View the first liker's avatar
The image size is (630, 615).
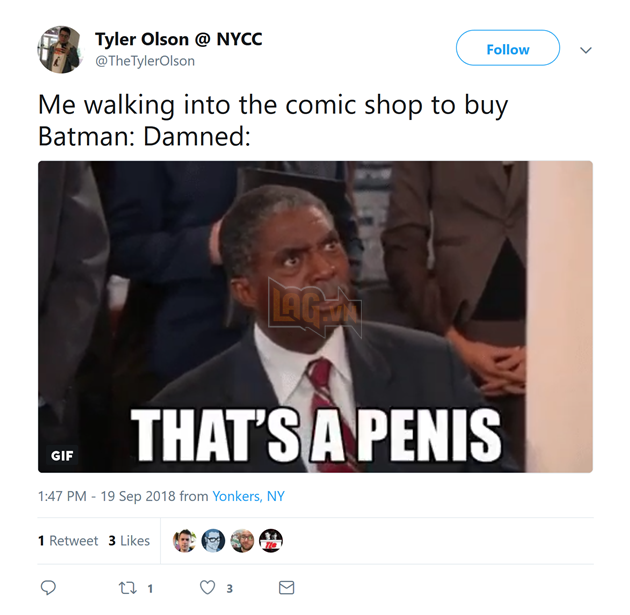pyautogui.click(x=184, y=541)
